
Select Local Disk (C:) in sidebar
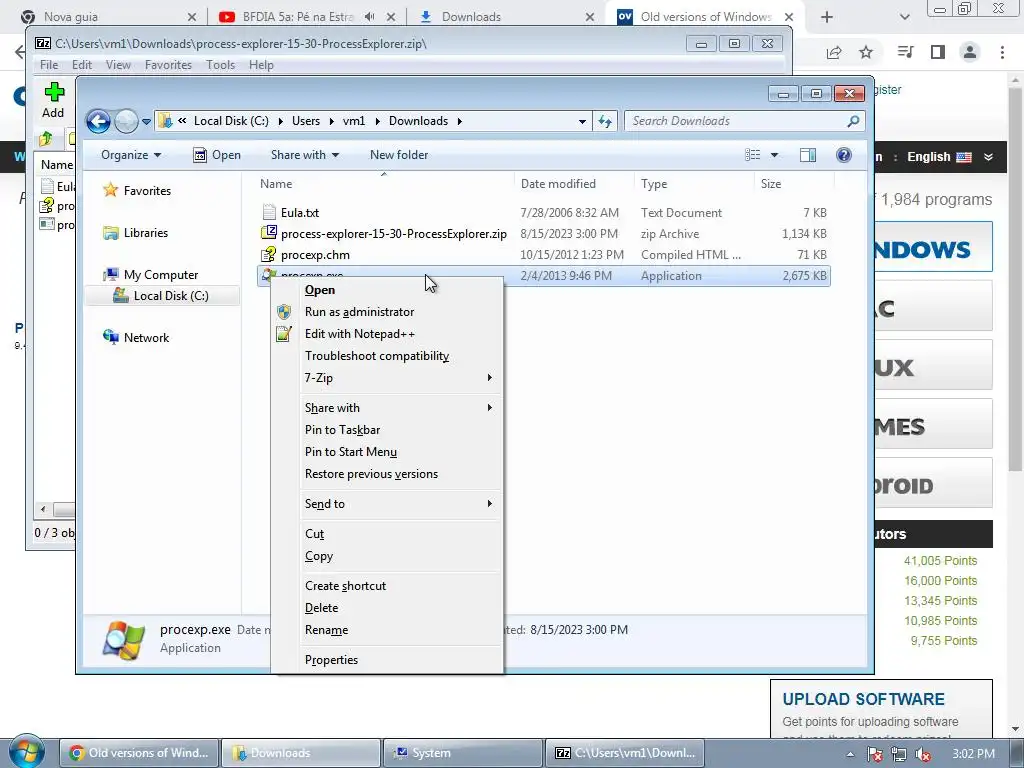[161, 296]
